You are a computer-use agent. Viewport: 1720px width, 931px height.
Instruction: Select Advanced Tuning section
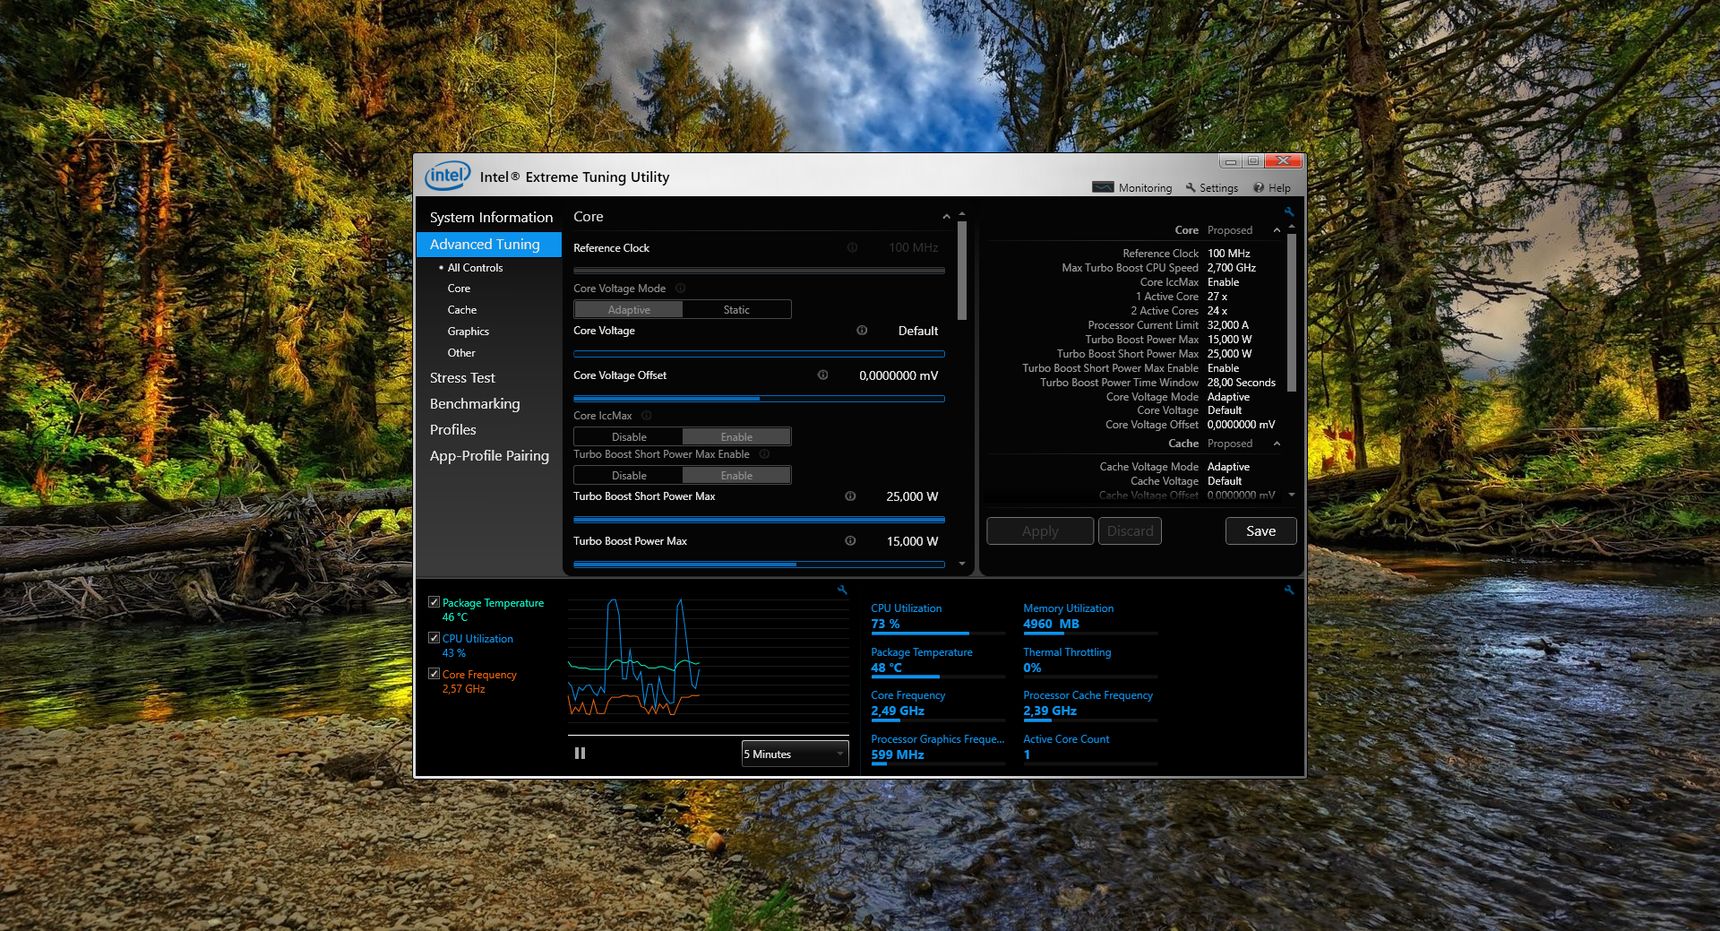pyautogui.click(x=489, y=244)
